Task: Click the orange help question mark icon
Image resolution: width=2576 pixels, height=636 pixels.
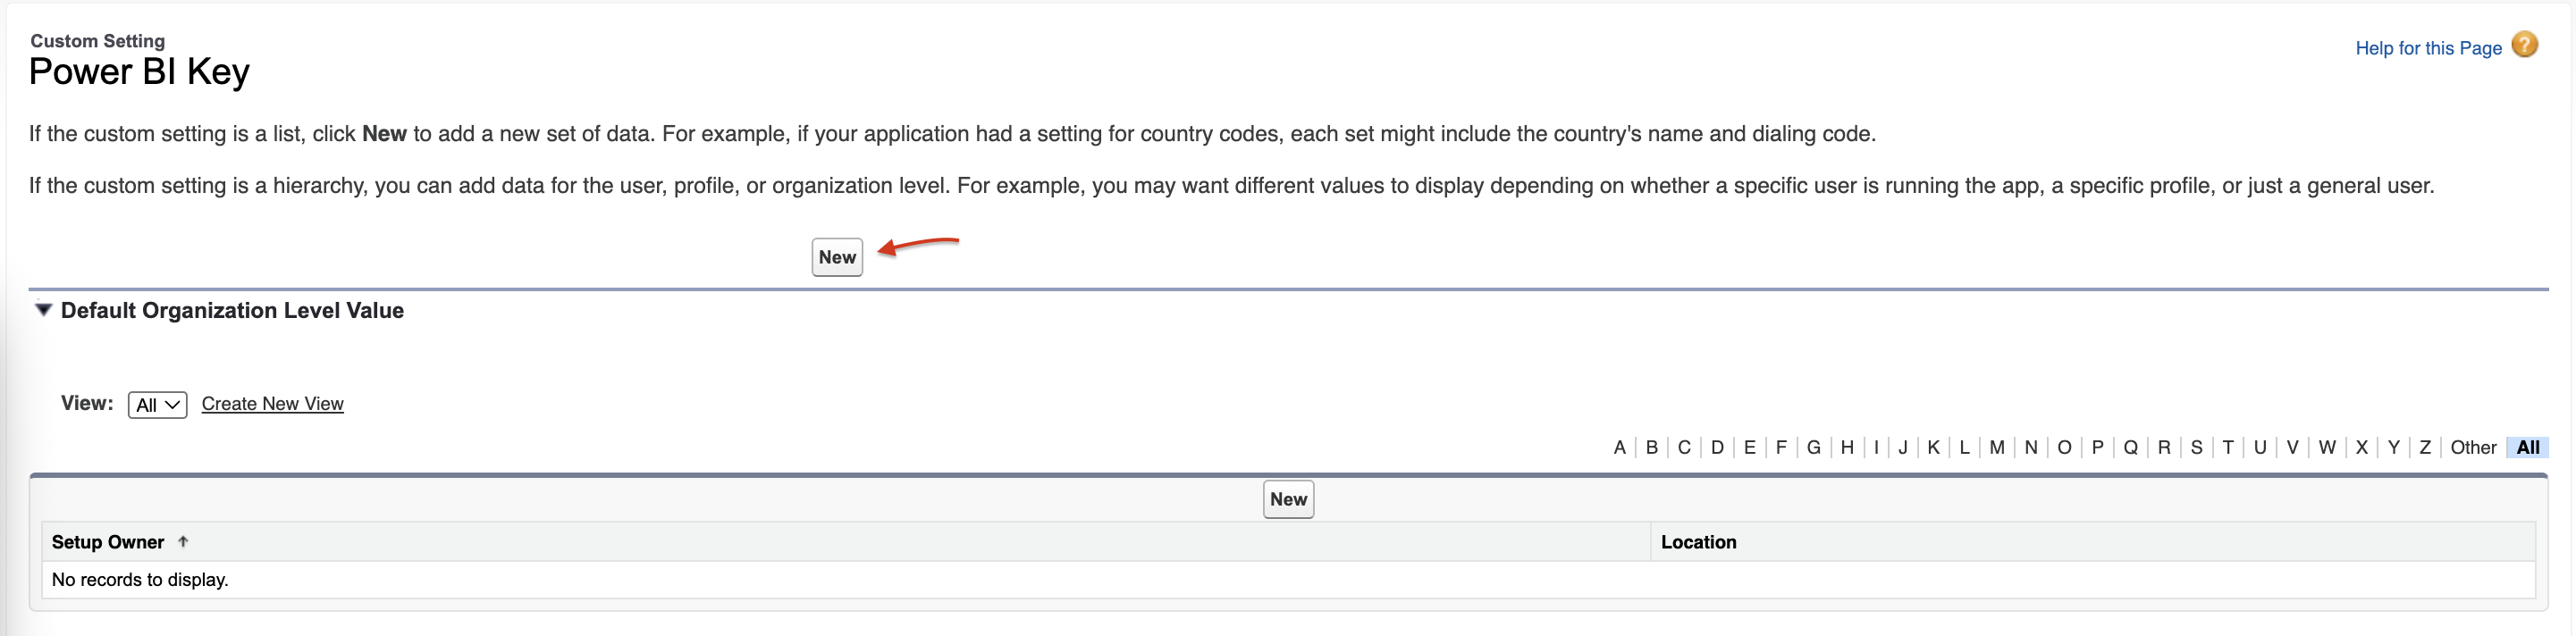Action: [x=2524, y=45]
